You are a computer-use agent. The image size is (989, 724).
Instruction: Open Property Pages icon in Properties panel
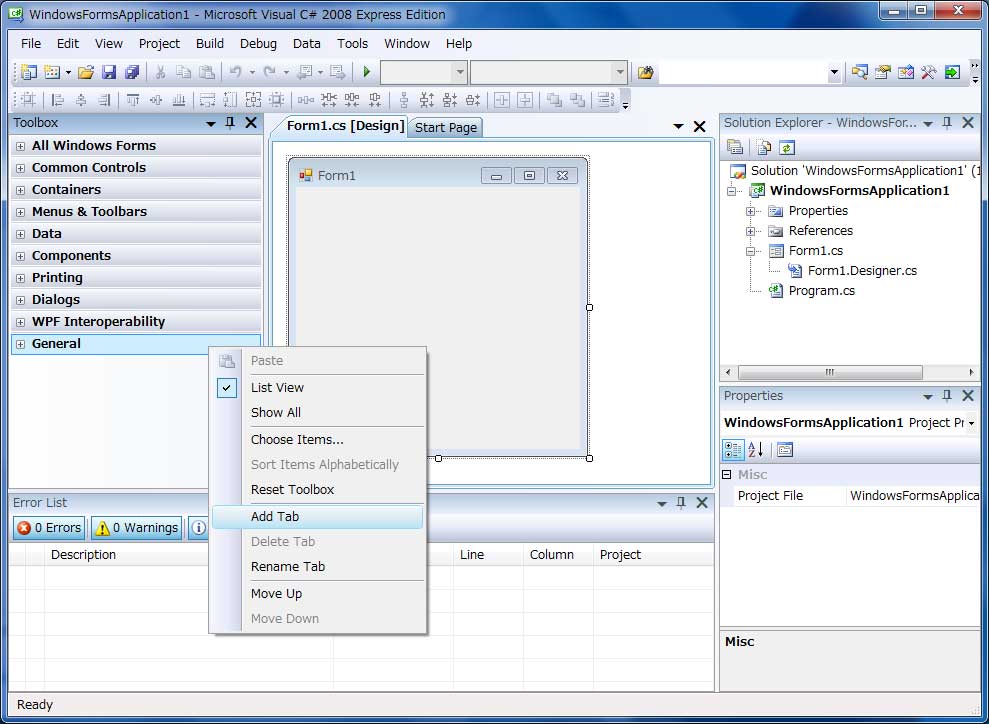point(785,450)
